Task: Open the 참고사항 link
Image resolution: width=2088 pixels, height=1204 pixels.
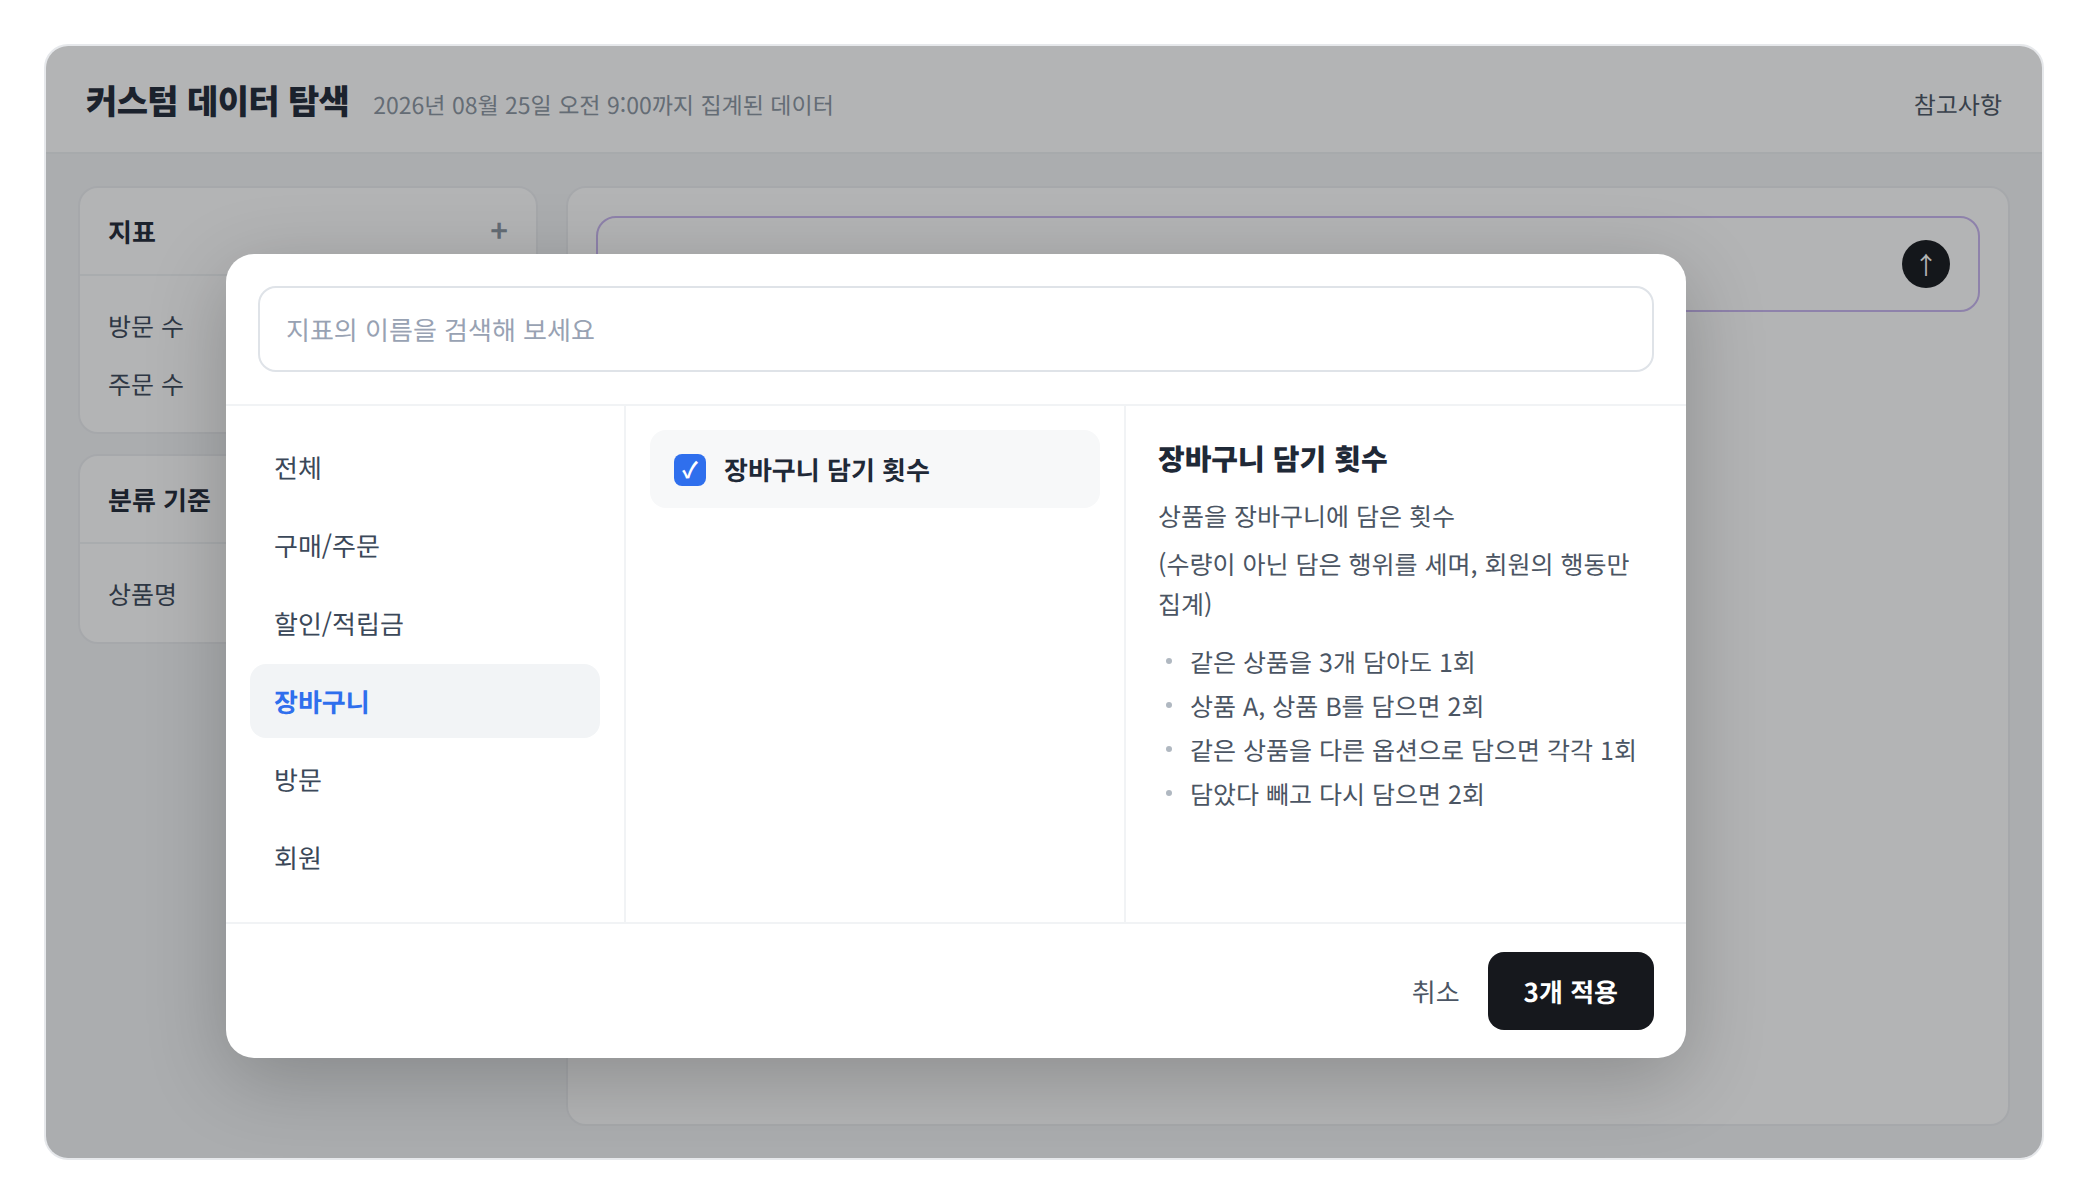Action: click(1957, 105)
